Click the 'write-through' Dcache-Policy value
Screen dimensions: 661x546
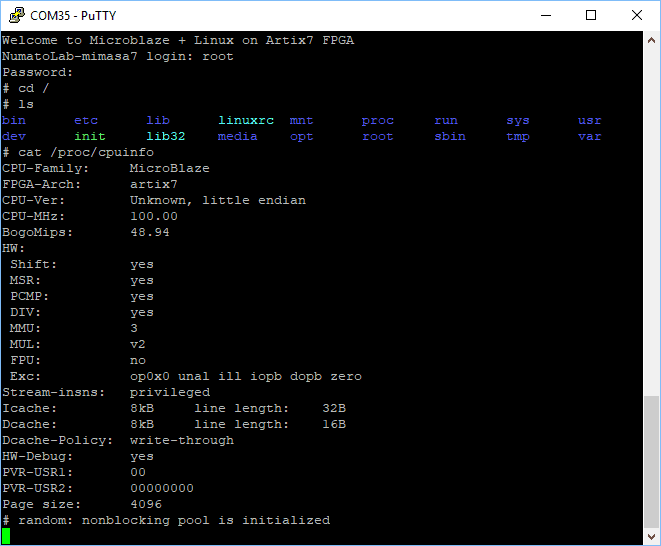click(182, 440)
